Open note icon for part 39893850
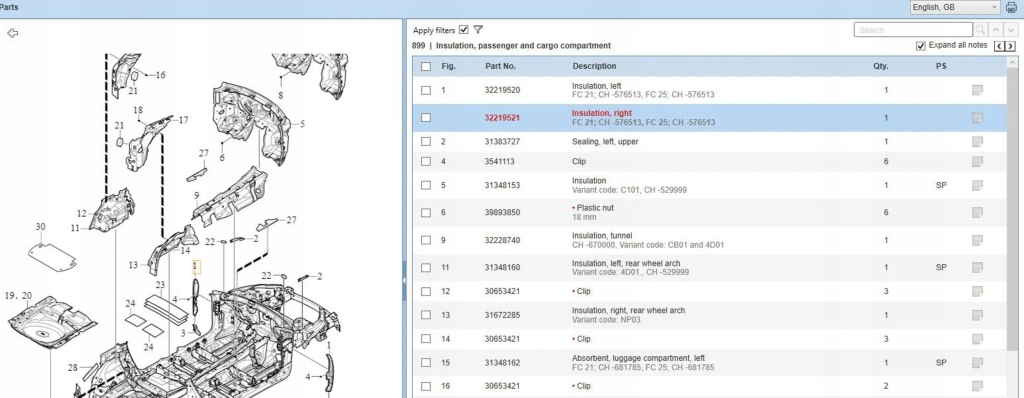 point(977,212)
